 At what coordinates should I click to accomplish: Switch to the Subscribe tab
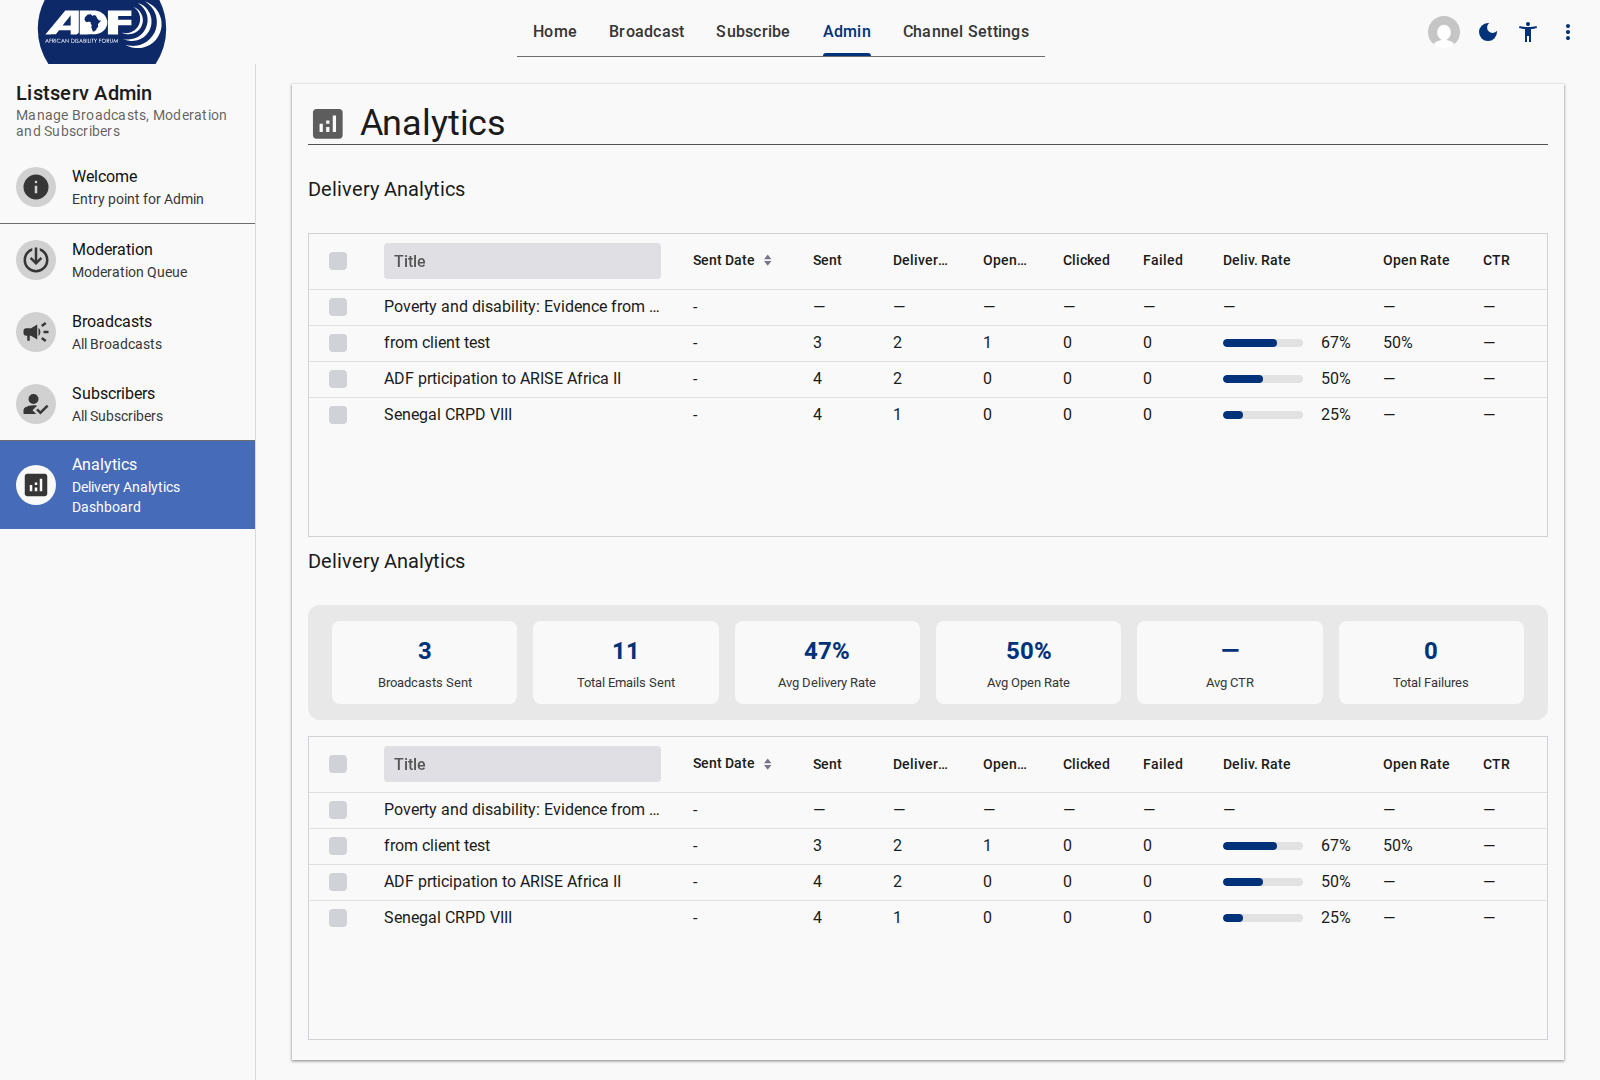pyautogui.click(x=753, y=32)
